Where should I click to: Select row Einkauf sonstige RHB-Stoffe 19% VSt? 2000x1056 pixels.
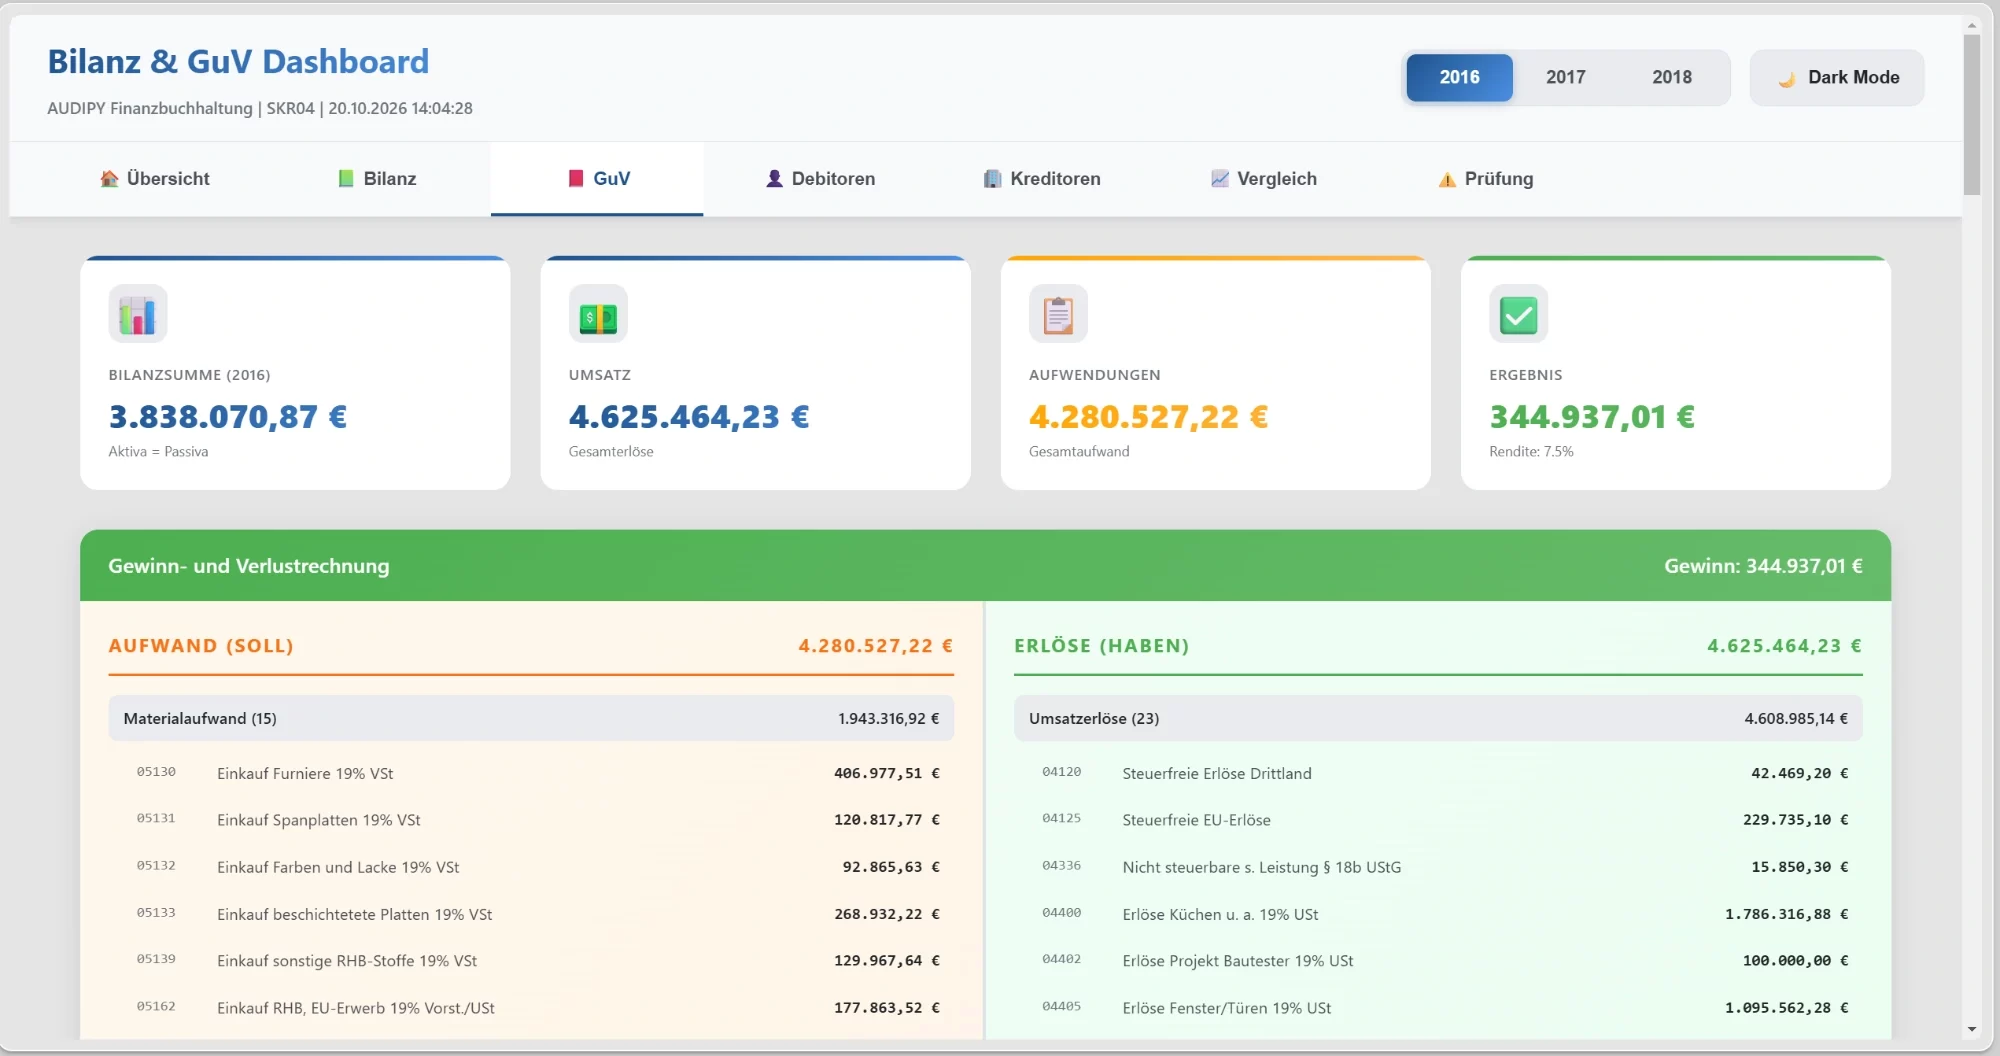(x=531, y=961)
